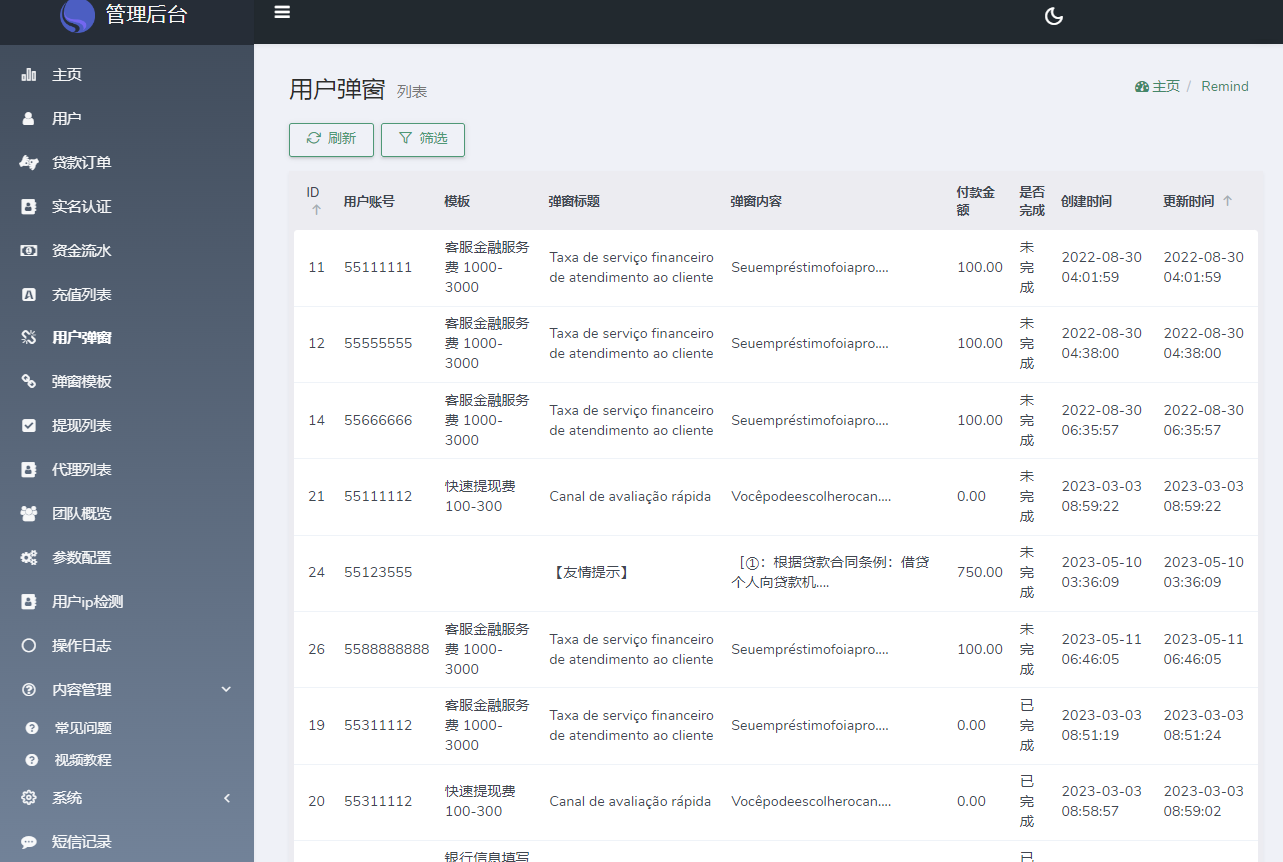Click the person icon next to 用户
This screenshot has width=1283, height=862.
coord(29,118)
